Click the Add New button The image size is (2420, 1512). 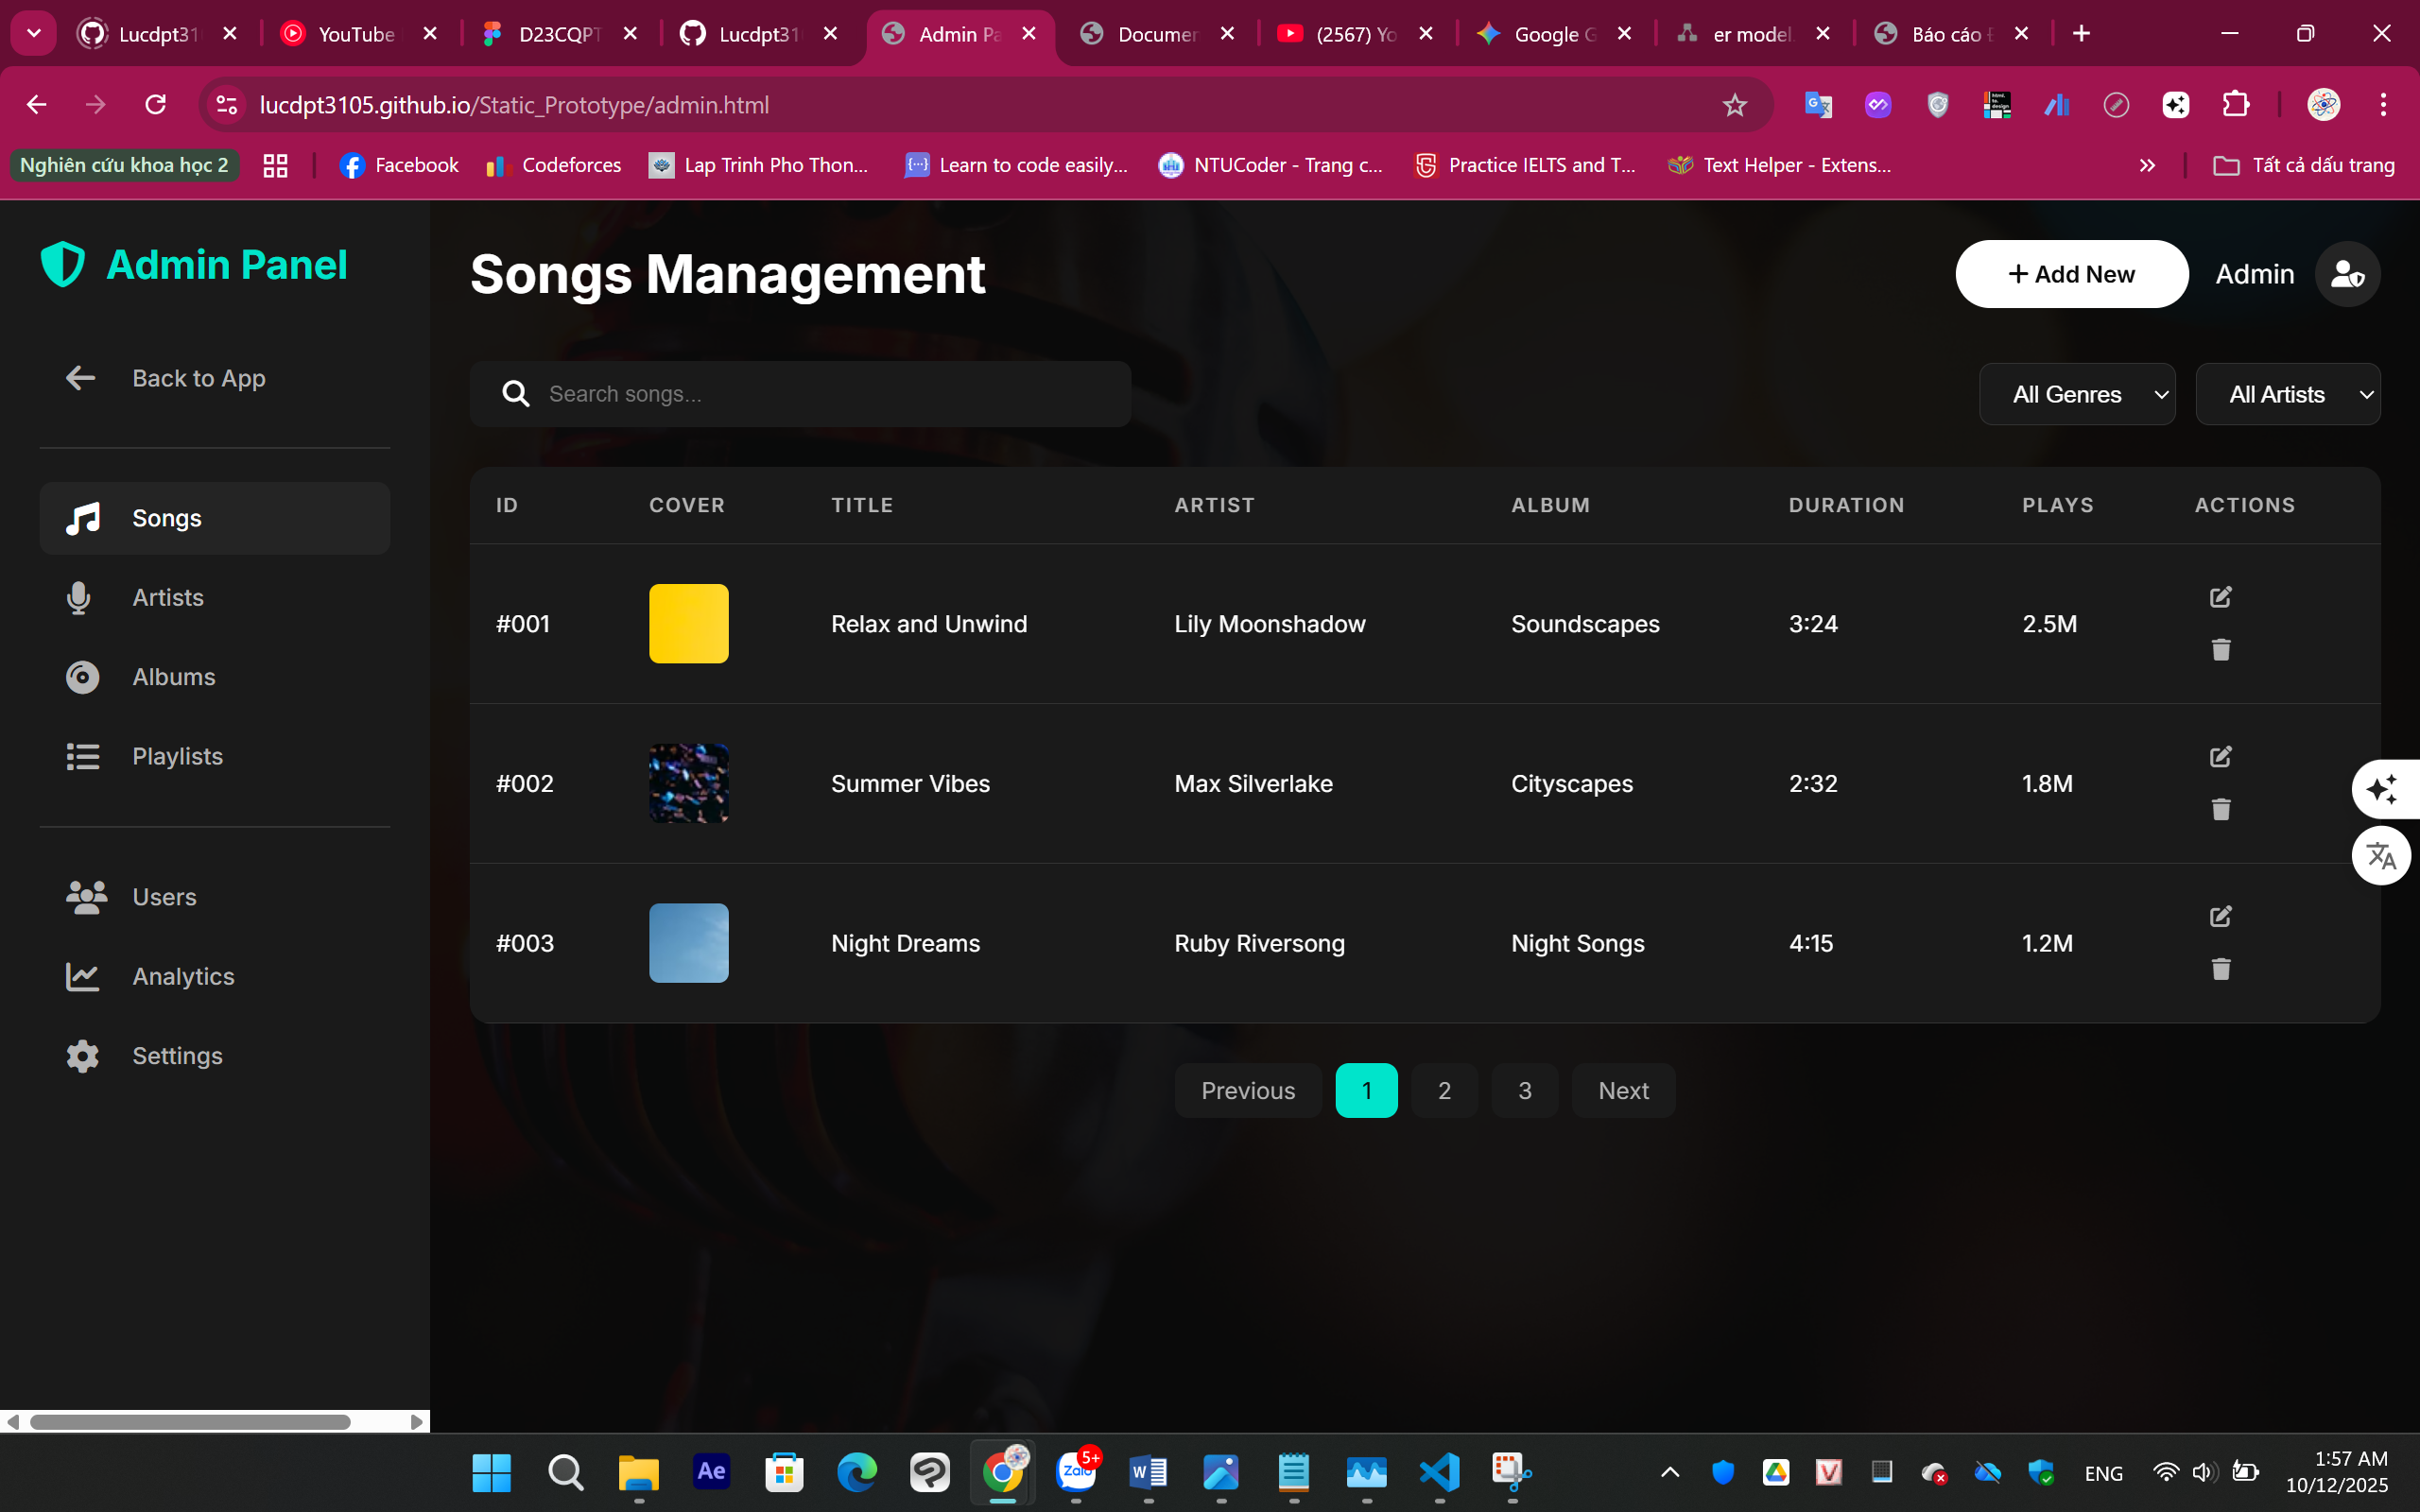click(2071, 273)
